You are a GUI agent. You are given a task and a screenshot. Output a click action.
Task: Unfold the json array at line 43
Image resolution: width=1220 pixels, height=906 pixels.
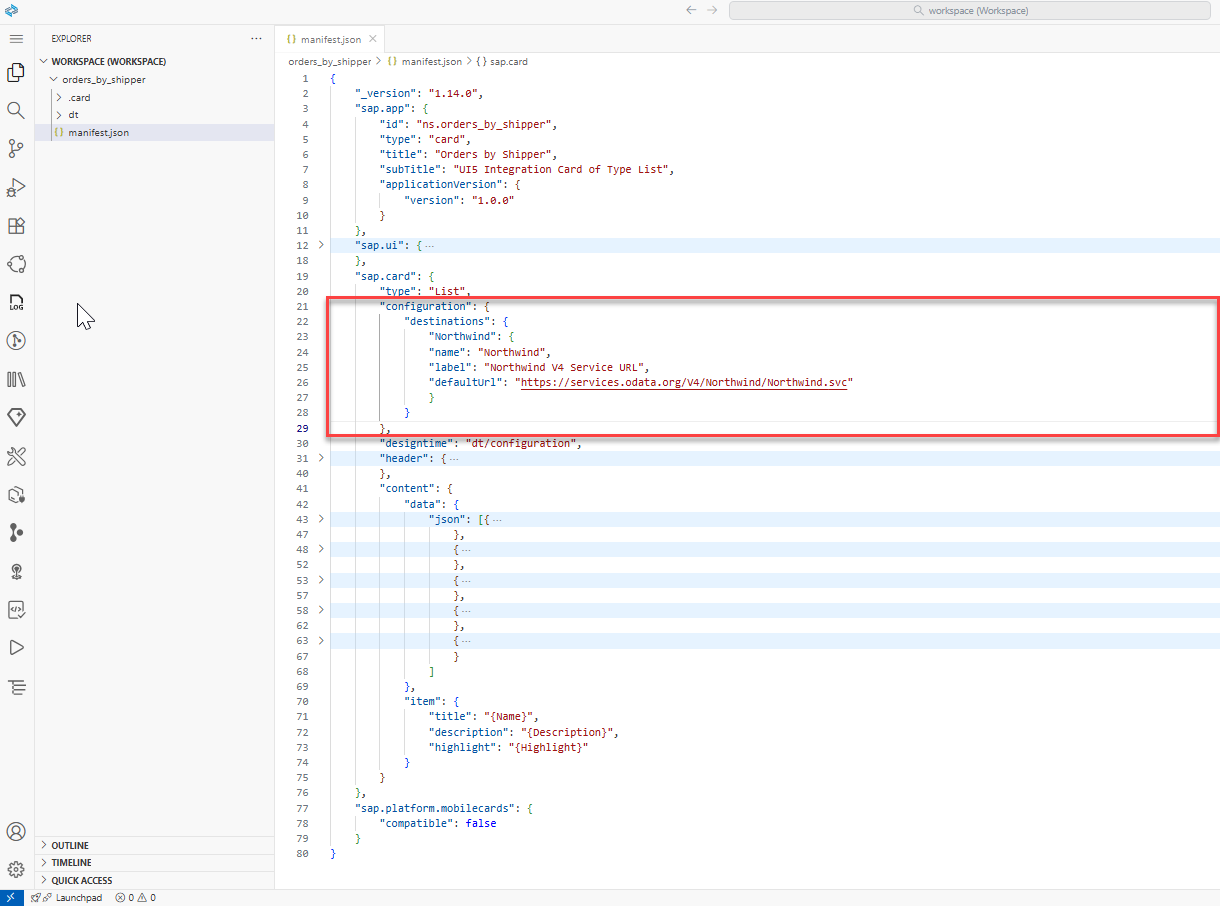pos(321,519)
